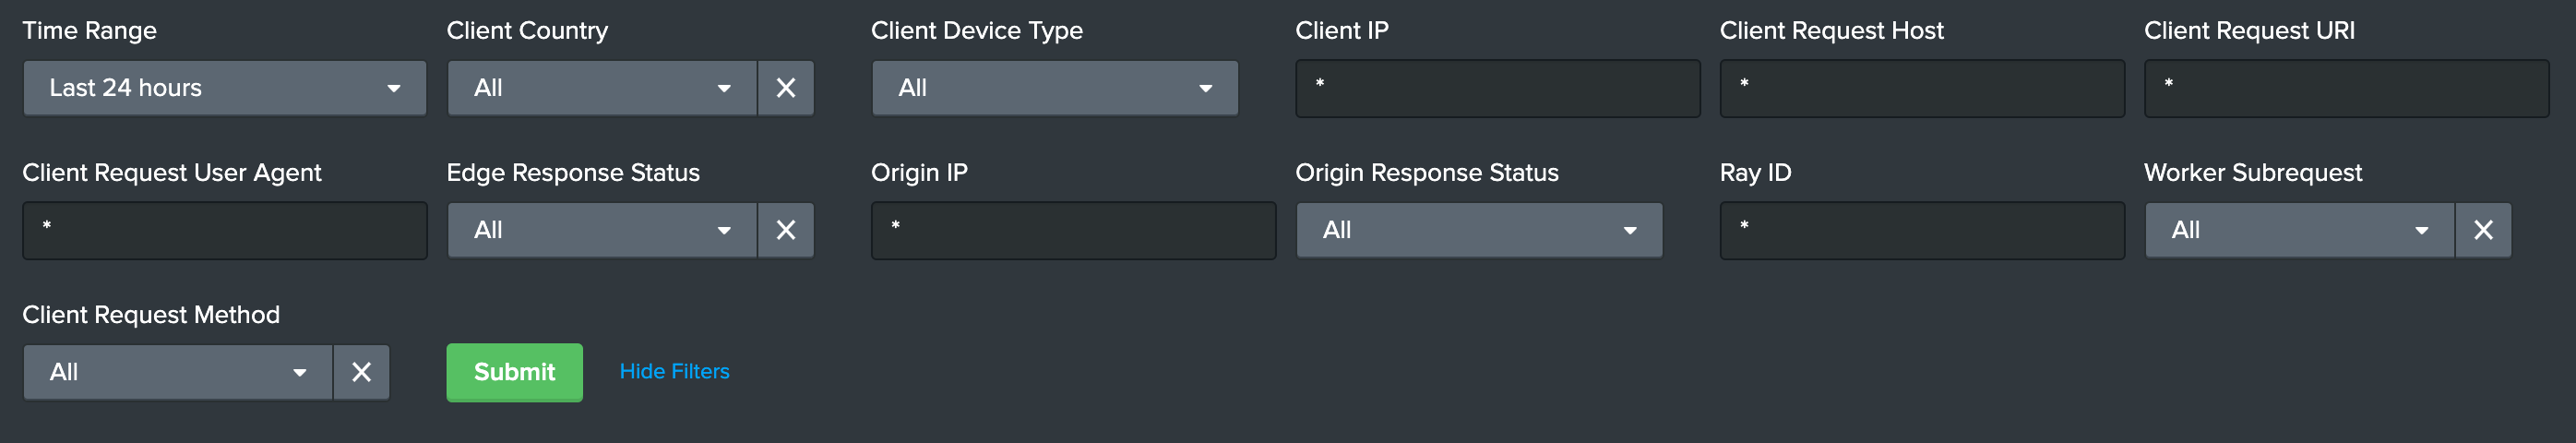Click the Origin IP input field
The width and height of the screenshot is (2576, 443).
[1073, 230]
